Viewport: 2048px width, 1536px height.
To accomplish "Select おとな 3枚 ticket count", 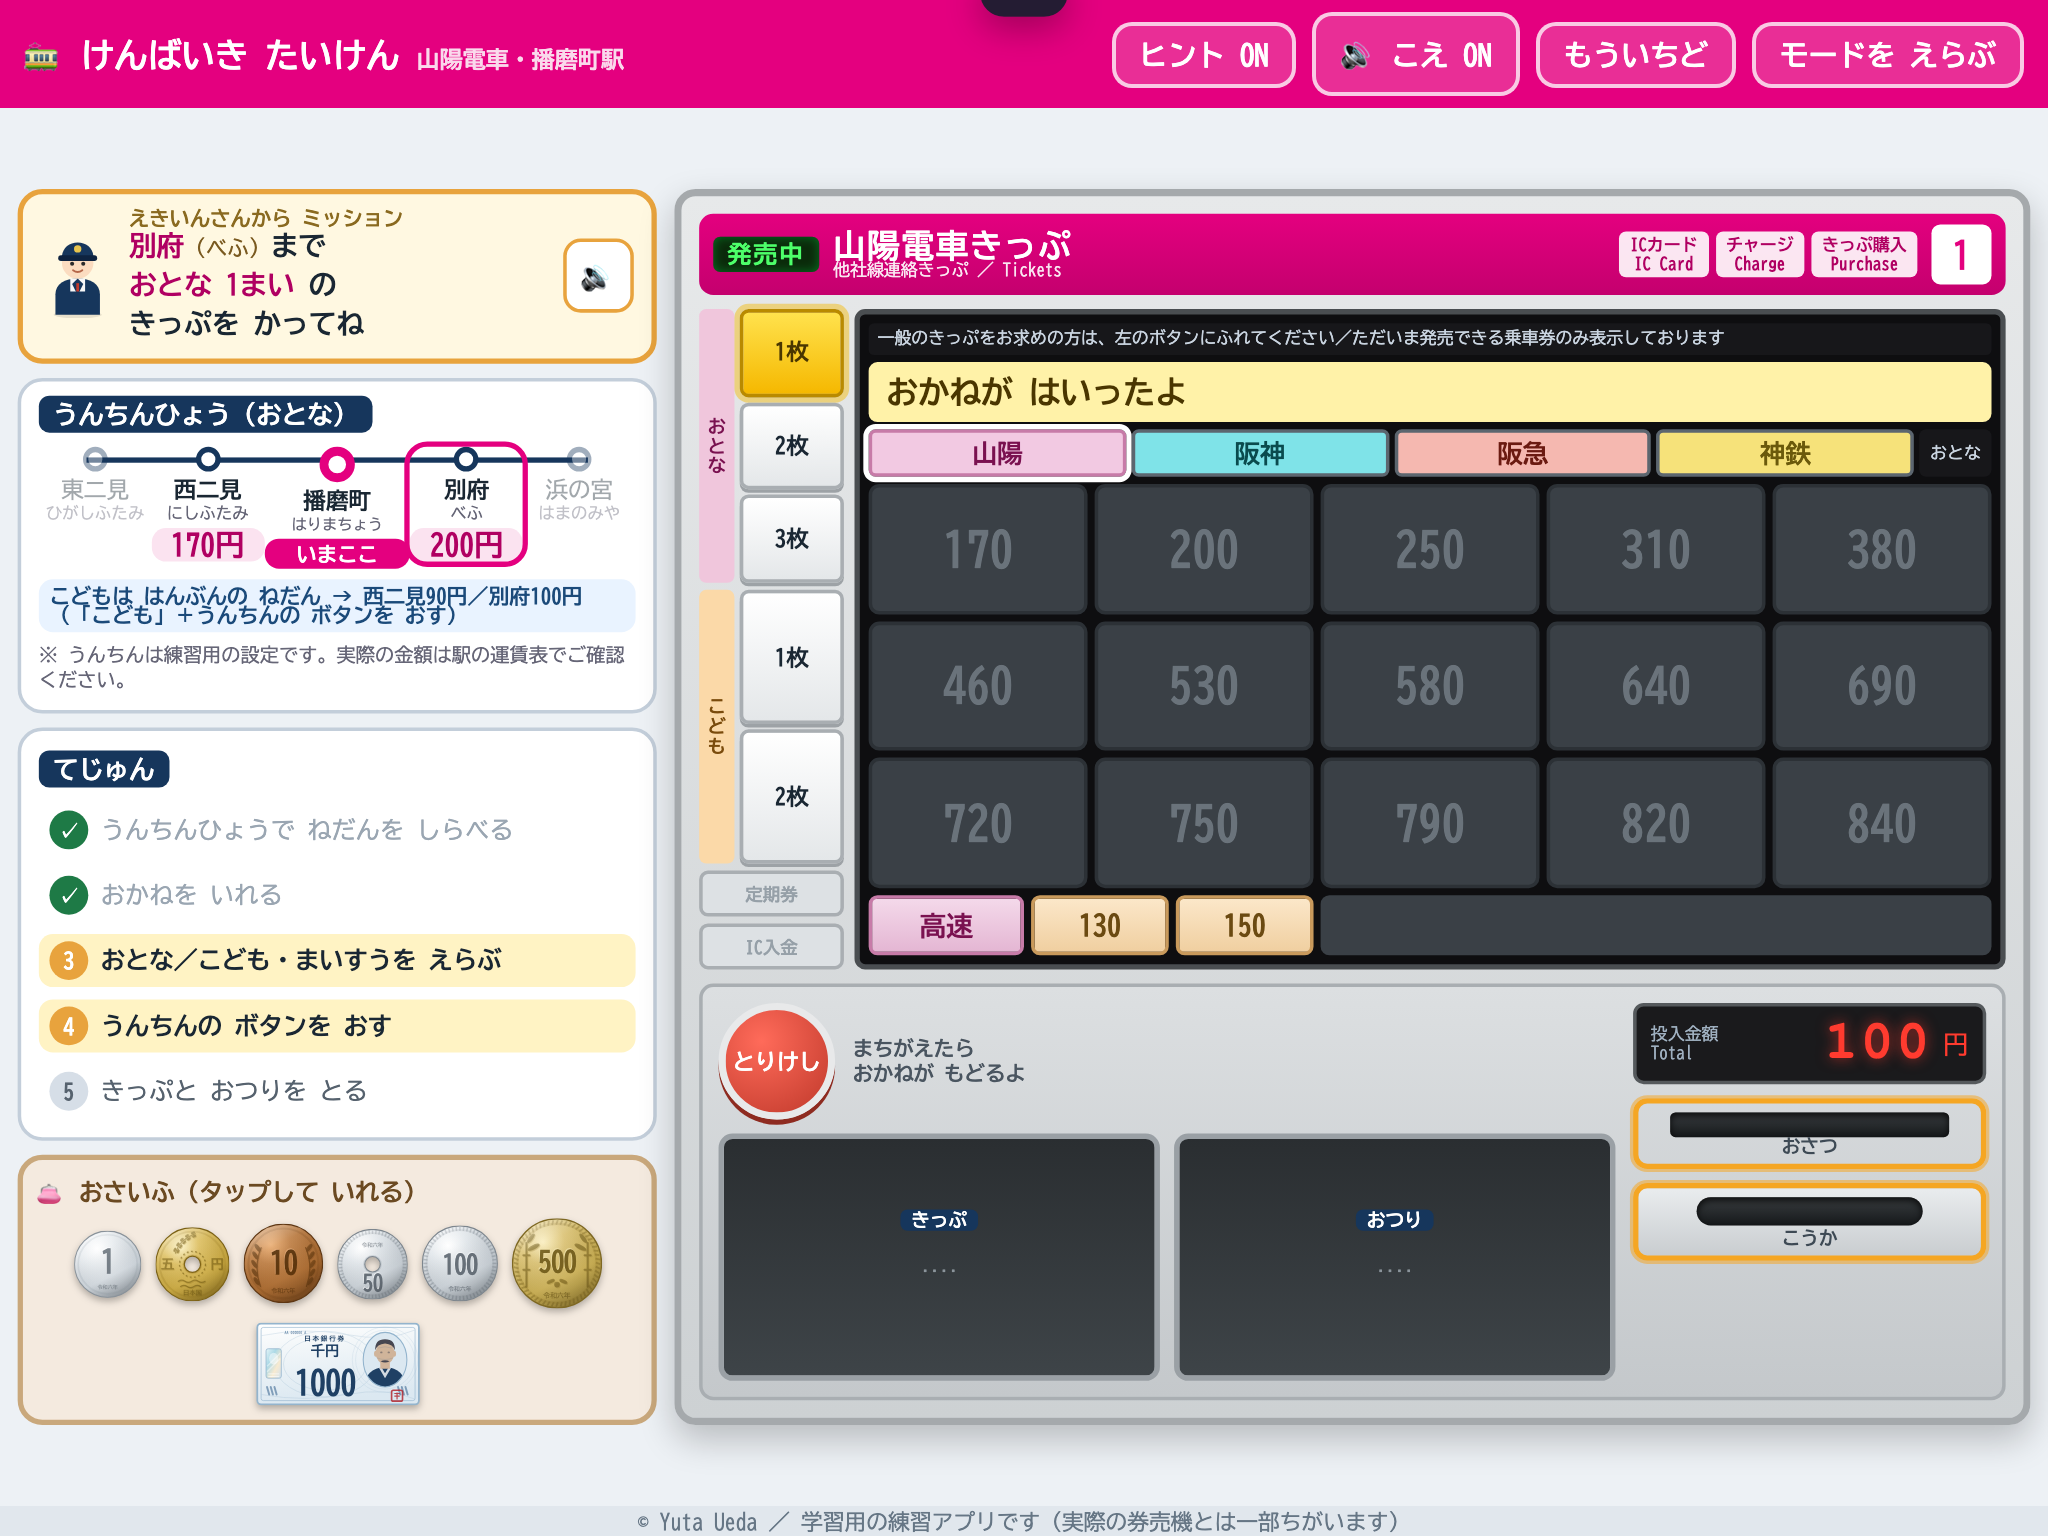I will (x=791, y=539).
